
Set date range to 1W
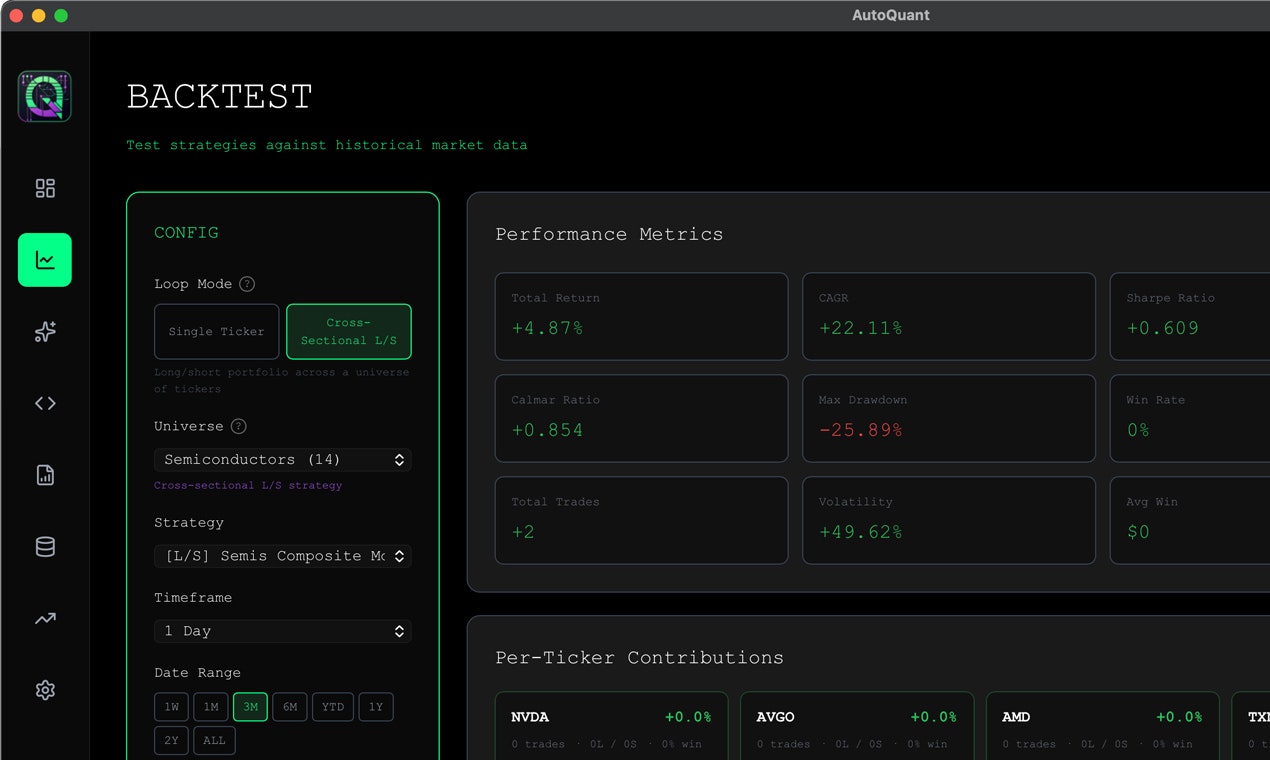171,707
